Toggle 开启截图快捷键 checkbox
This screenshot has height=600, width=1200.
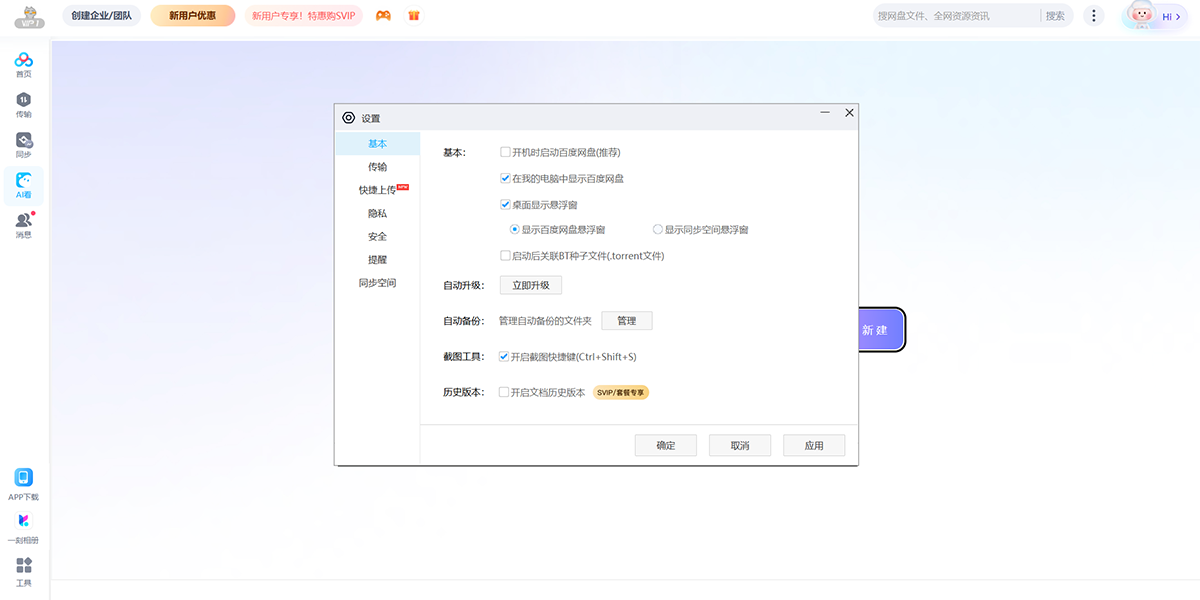504,357
